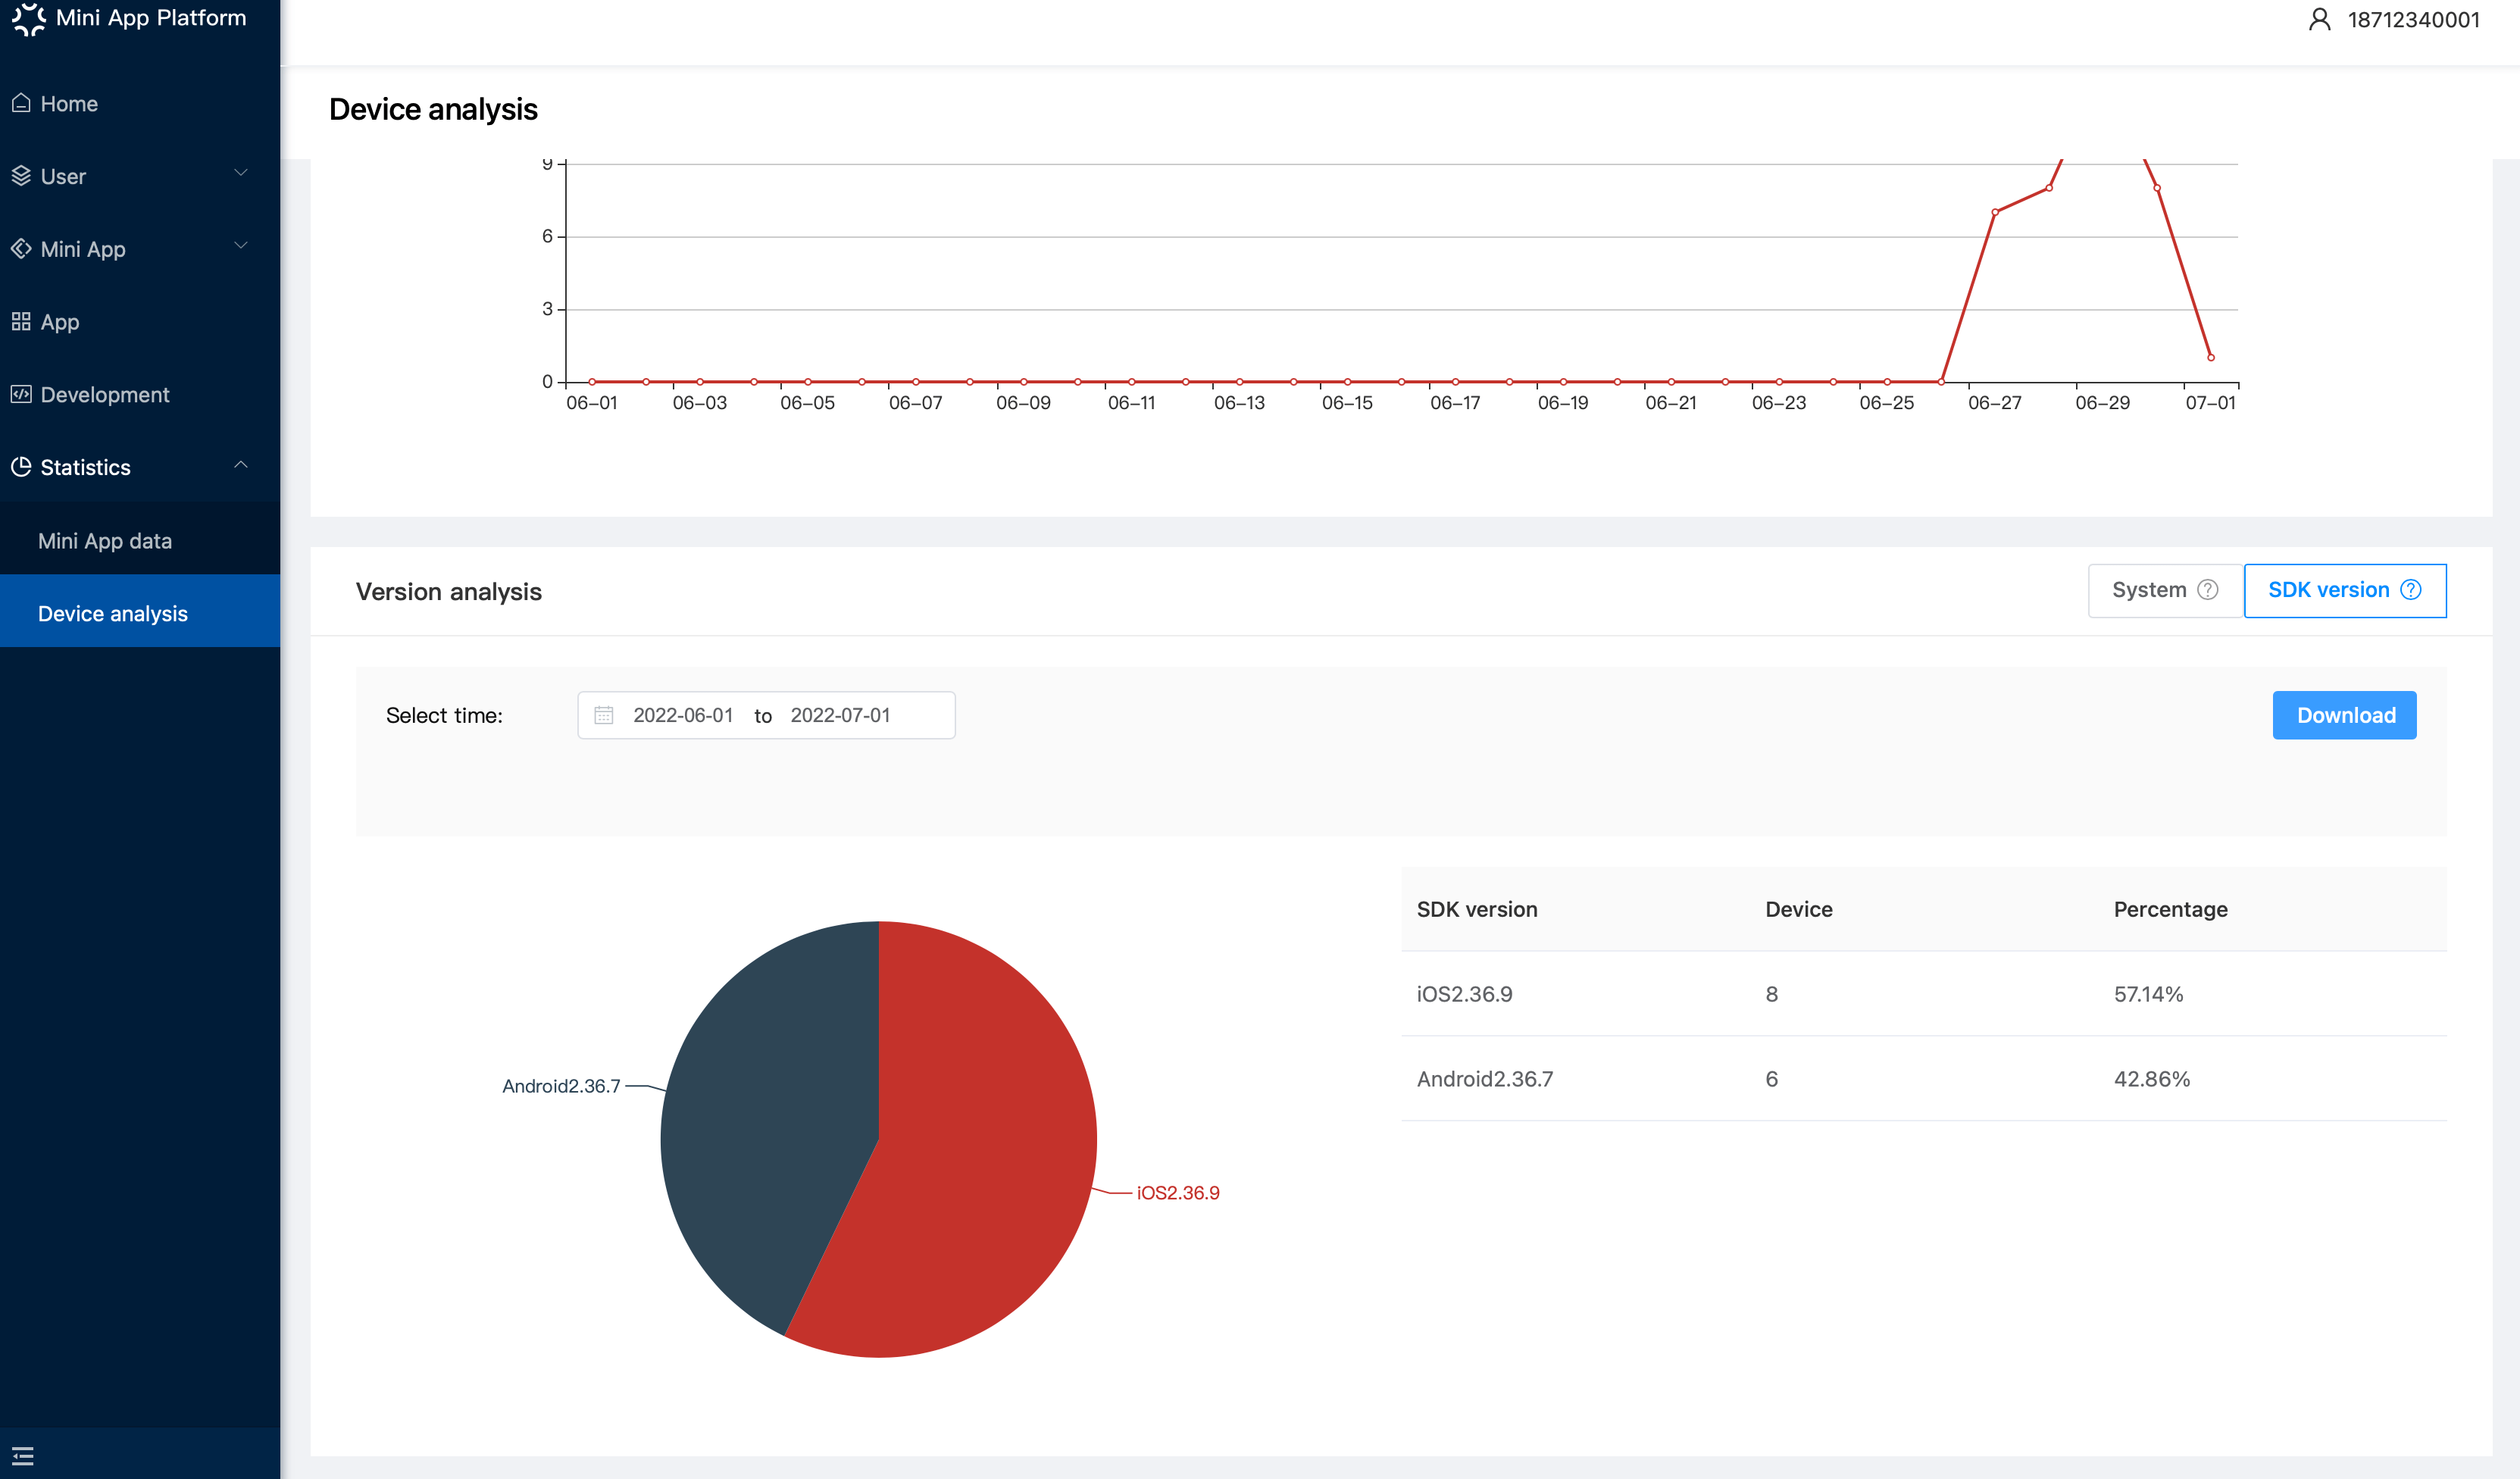The image size is (2520, 1479).
Task: Expand the User menu chevron
Action: pyautogui.click(x=241, y=173)
